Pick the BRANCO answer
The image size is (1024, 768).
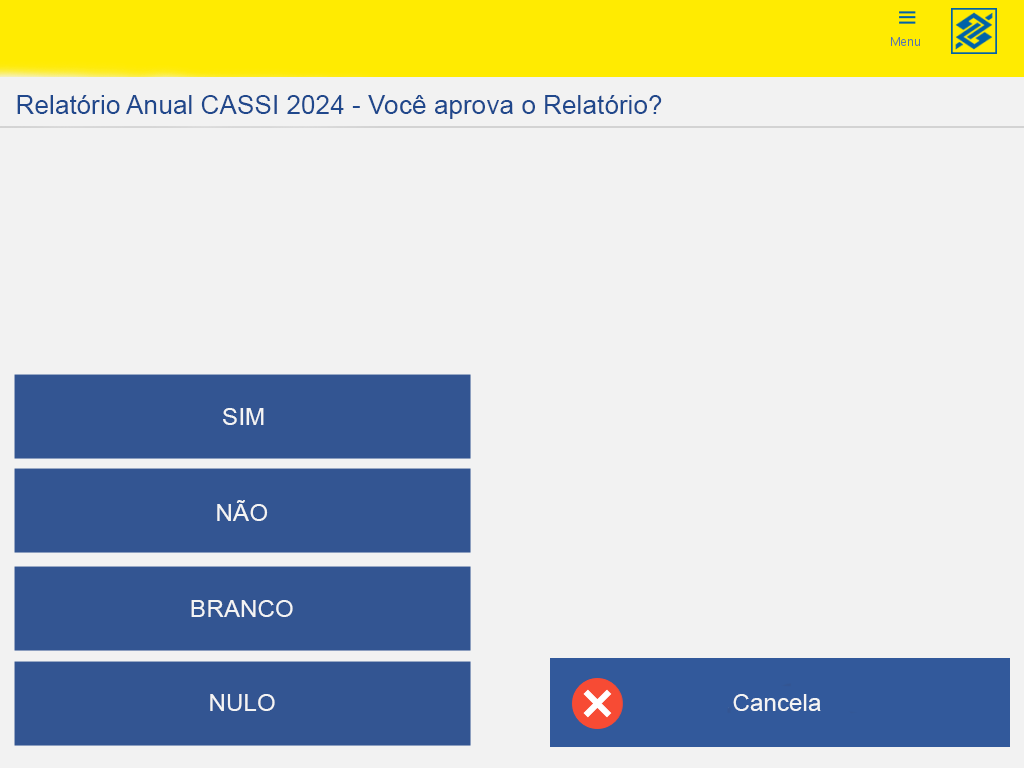(x=242, y=609)
